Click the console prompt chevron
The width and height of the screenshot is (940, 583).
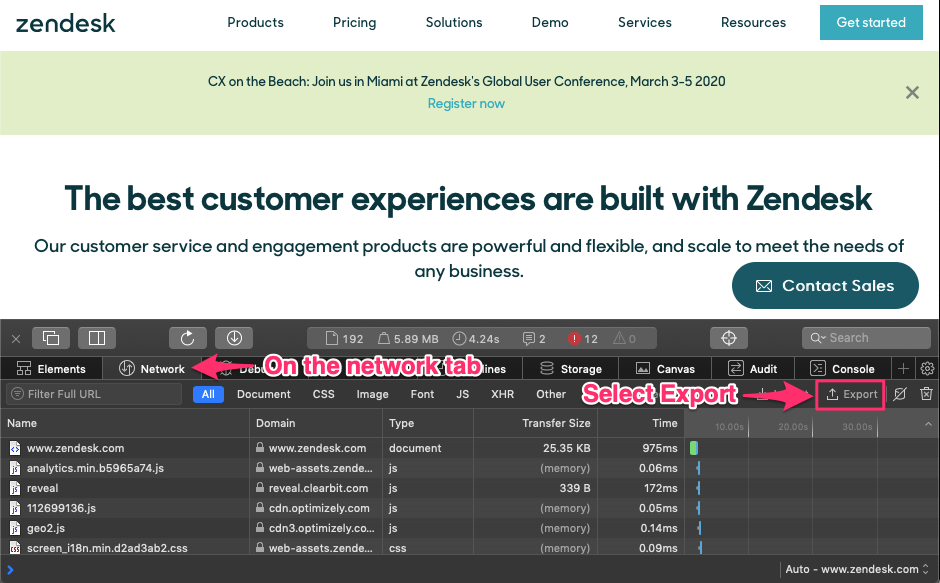(x=10, y=570)
